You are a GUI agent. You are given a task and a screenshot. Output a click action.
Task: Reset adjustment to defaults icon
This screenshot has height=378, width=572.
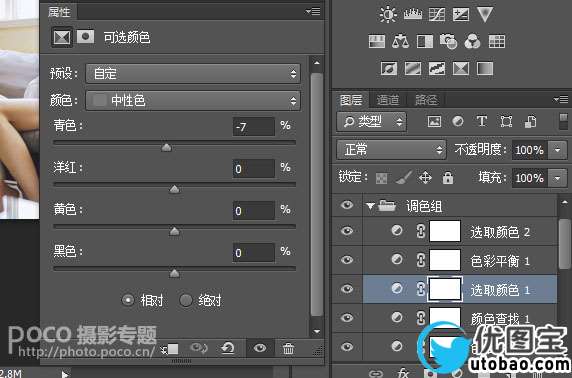[228, 348]
